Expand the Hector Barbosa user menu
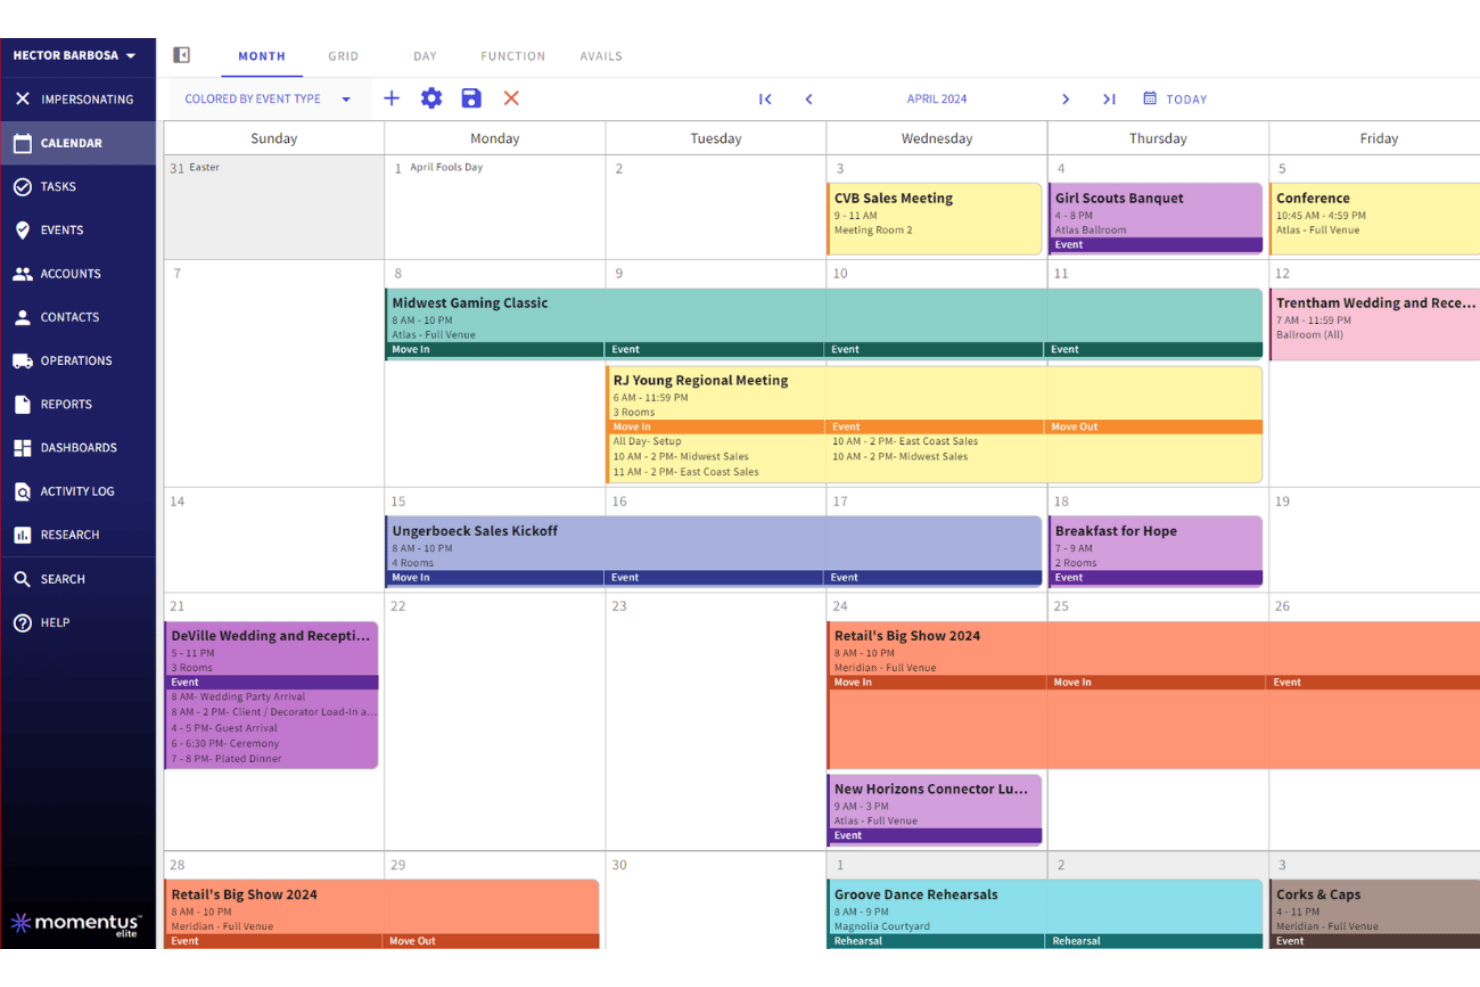Image resolution: width=1480 pixels, height=987 pixels. (74, 56)
